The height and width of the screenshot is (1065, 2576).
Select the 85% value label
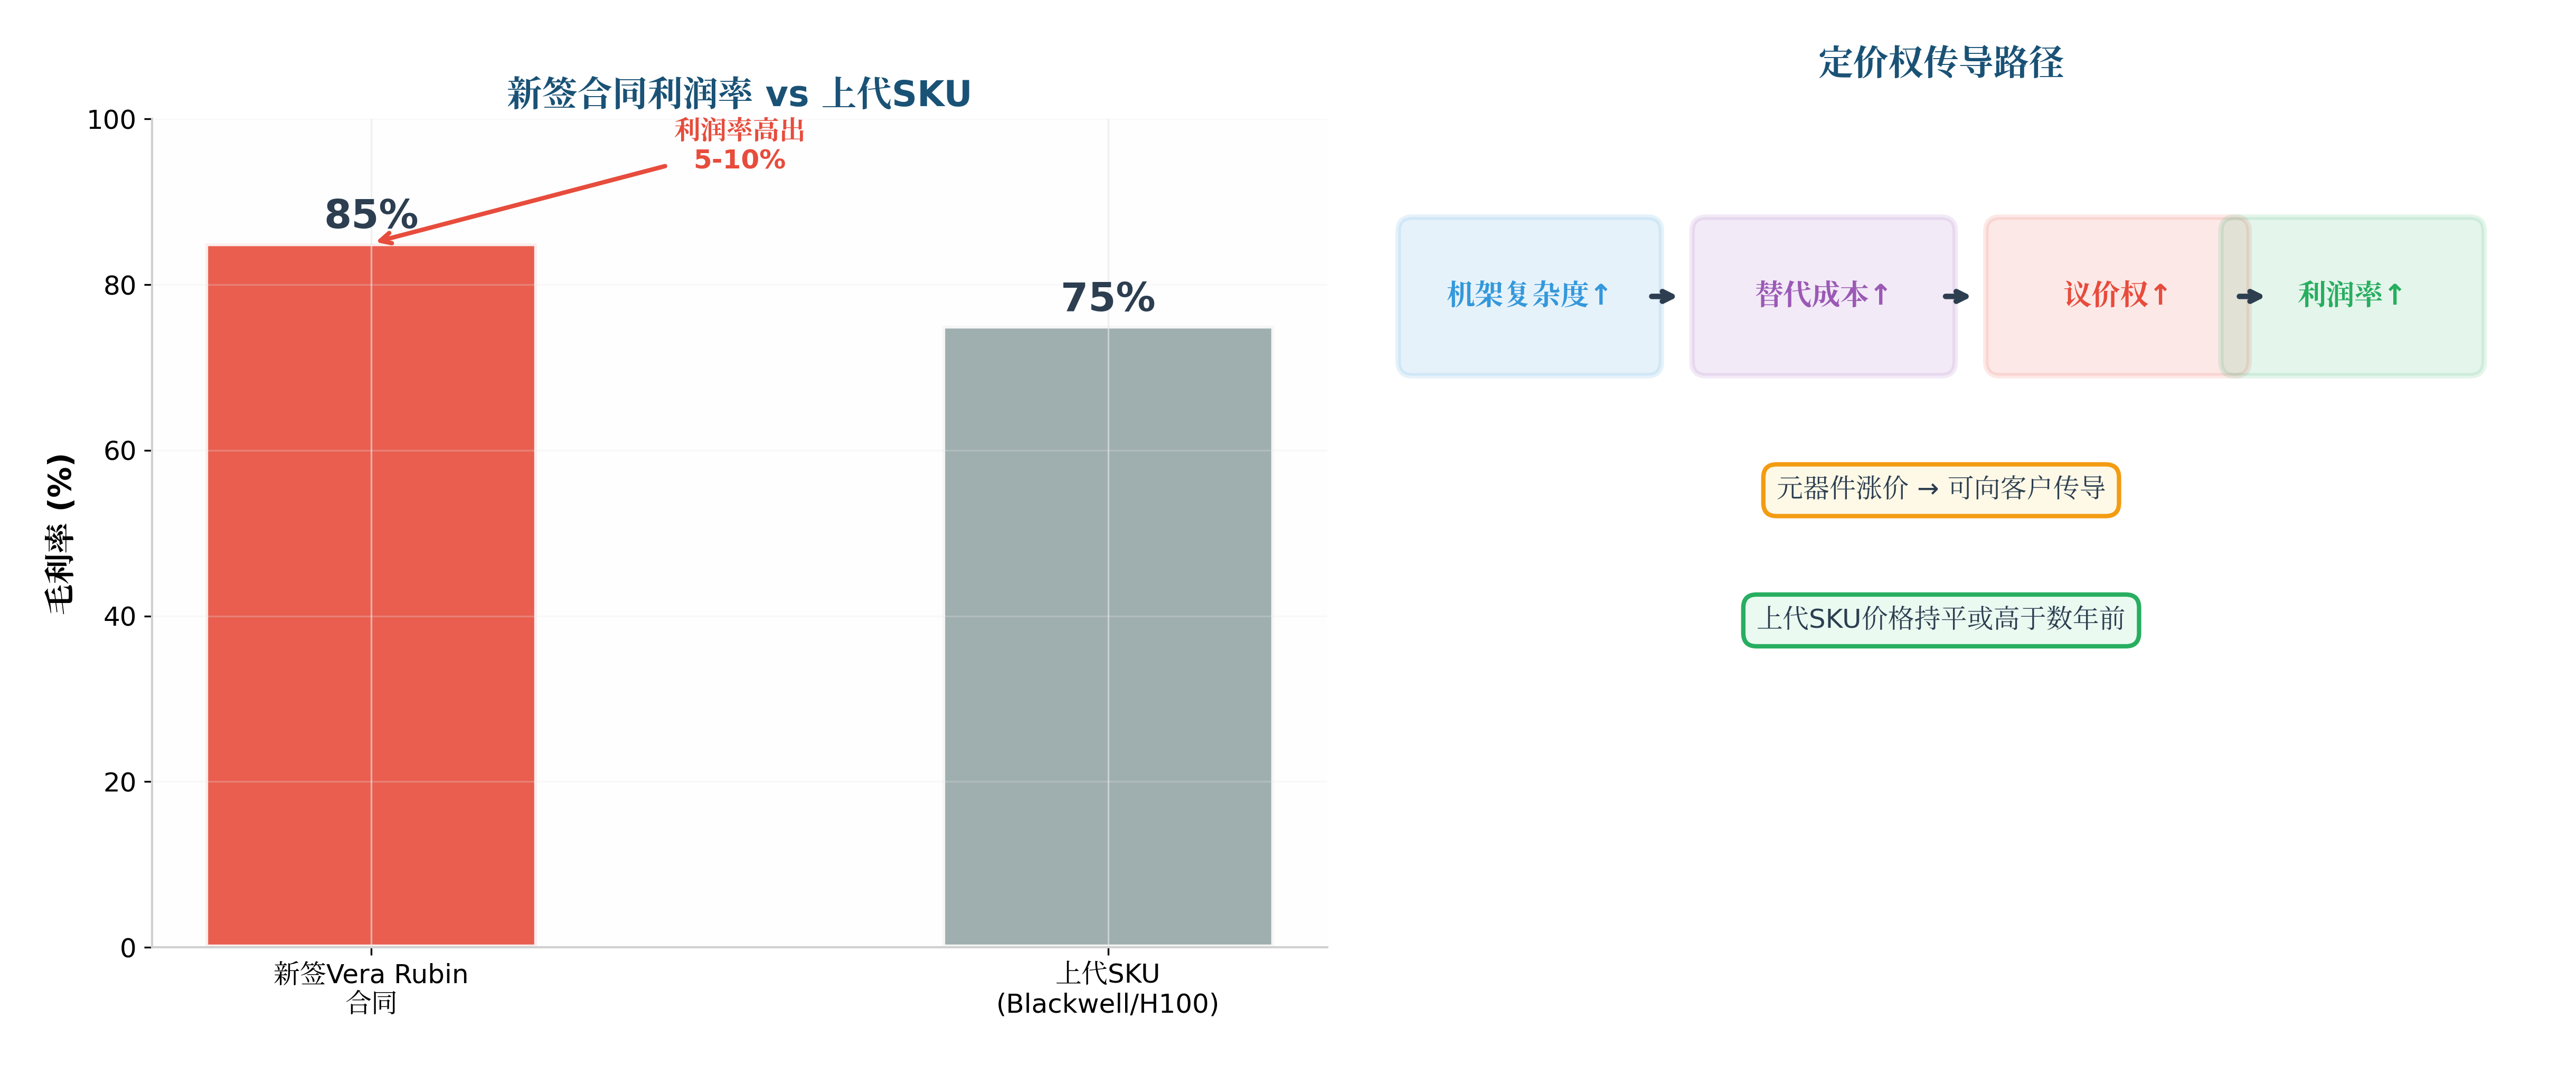(x=371, y=214)
